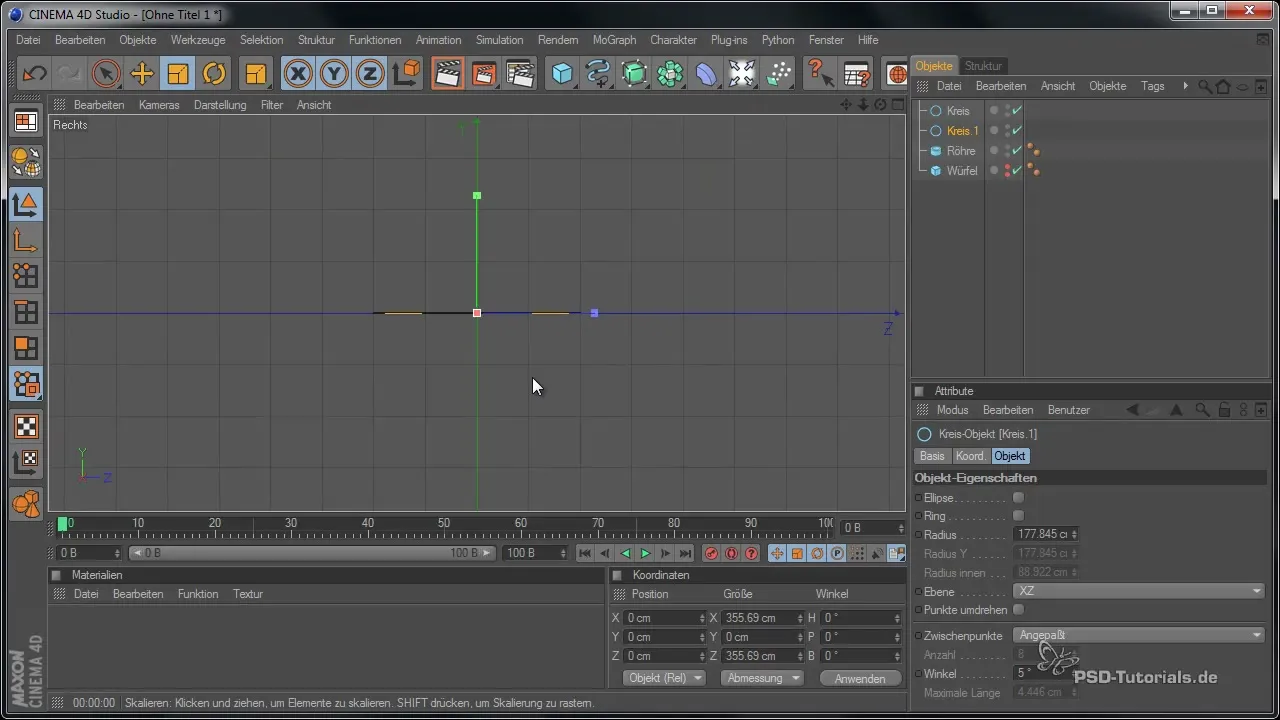Image resolution: width=1280 pixels, height=720 pixels.
Task: Open Datei menu in main menu bar
Action: (28, 40)
